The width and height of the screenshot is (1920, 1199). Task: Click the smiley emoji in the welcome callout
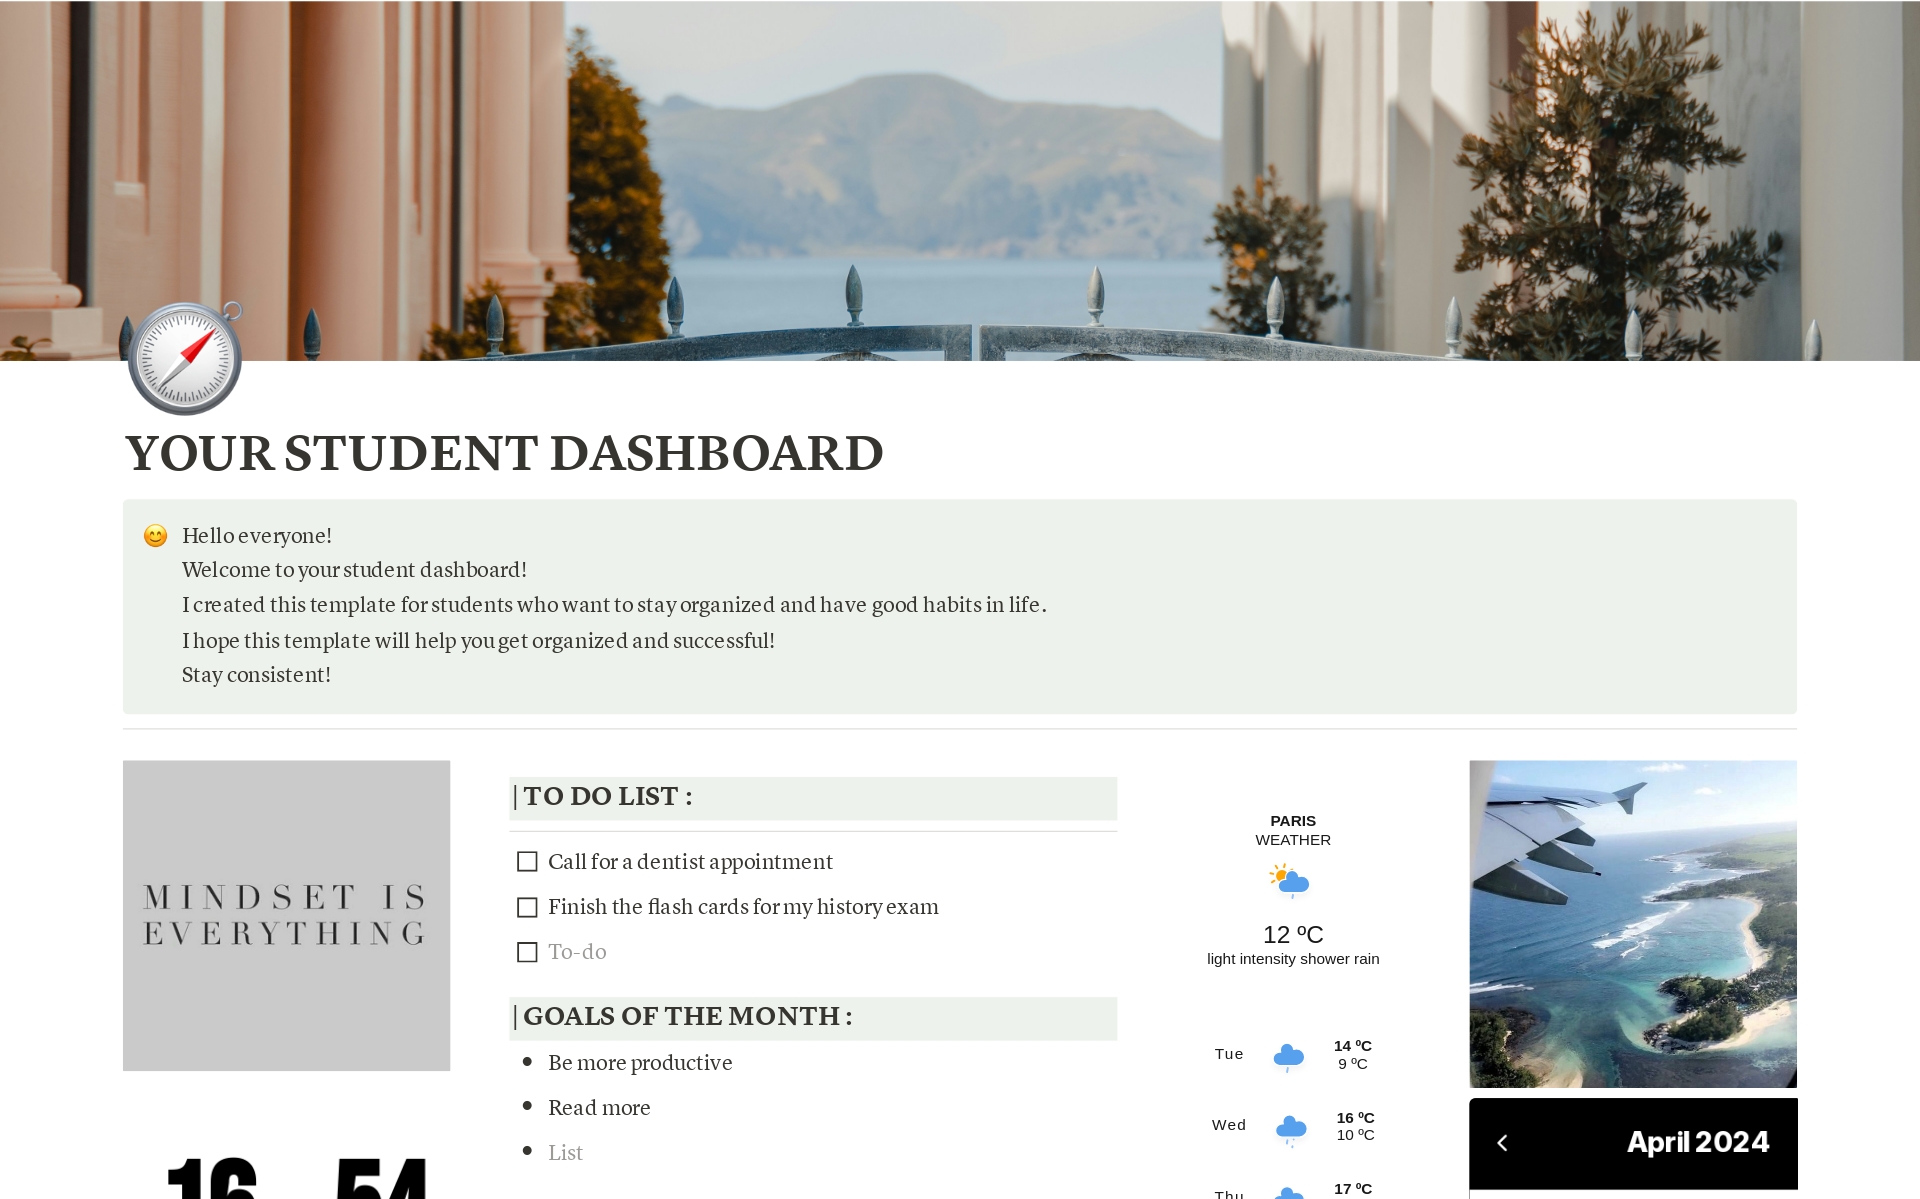154,537
